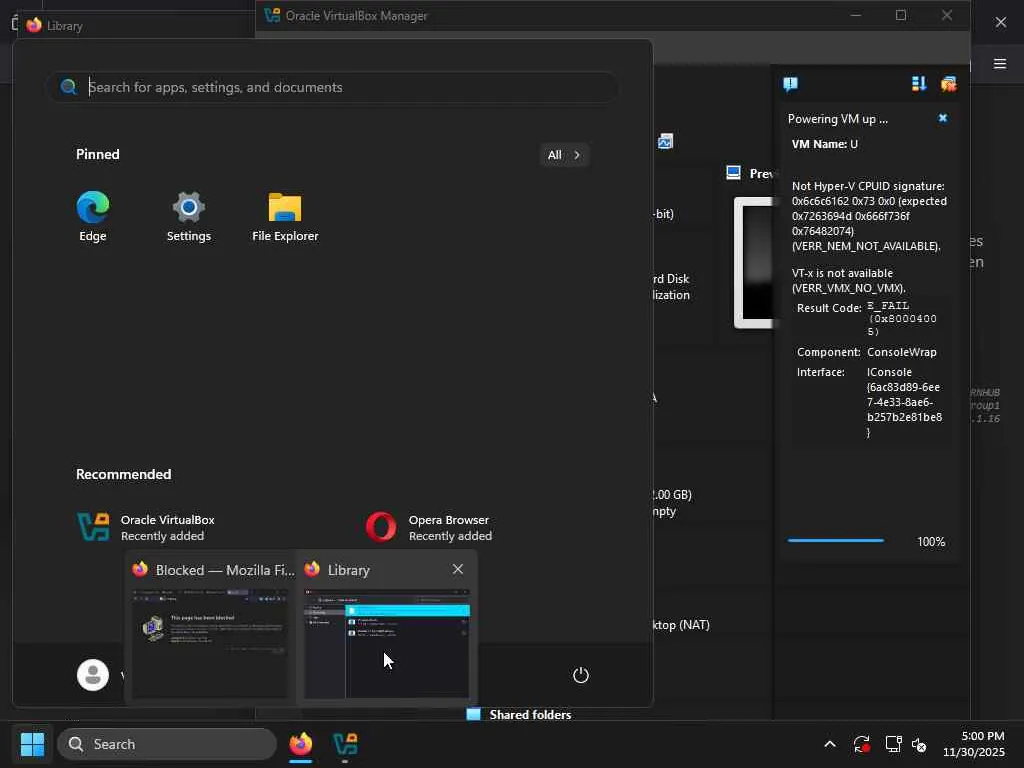Open the Firefox hamburger menu
The image size is (1024, 768).
tap(1000, 63)
